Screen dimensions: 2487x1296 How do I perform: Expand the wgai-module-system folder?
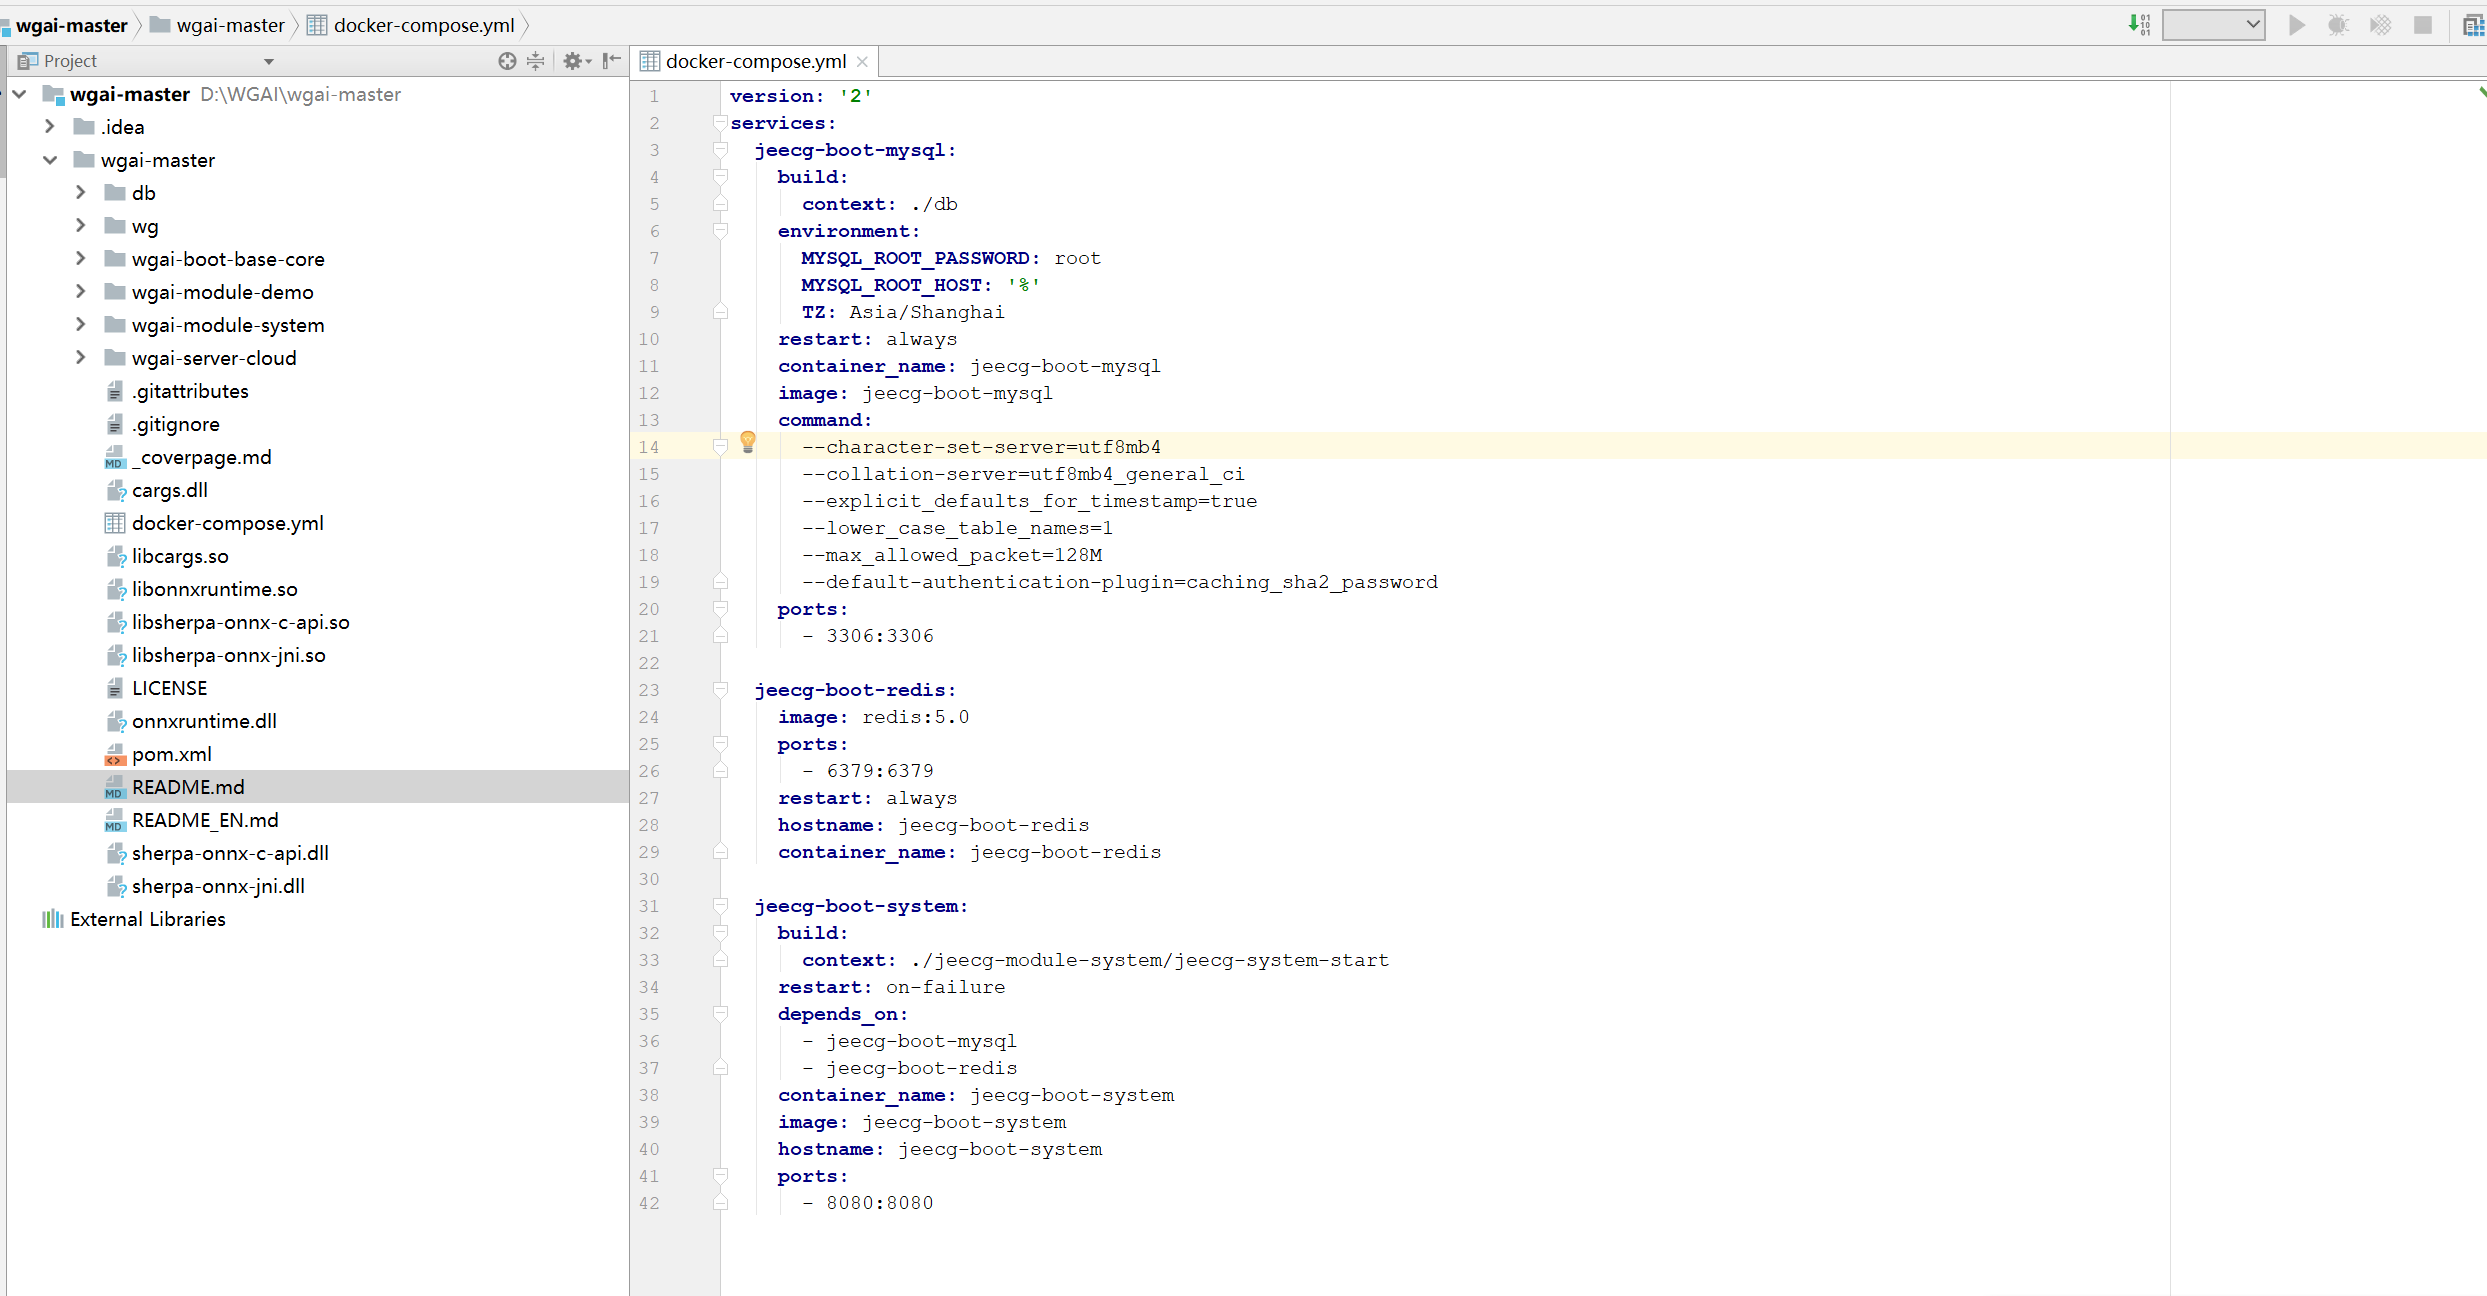(81, 325)
